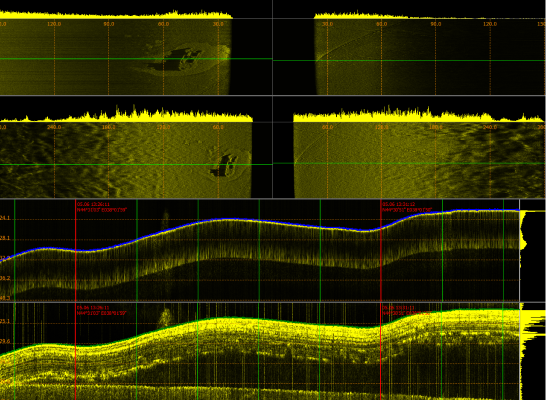This screenshot has height=400, width=546.
Task: Click the water-column target in the sub-bottom profile
Action: [x=165, y=317]
